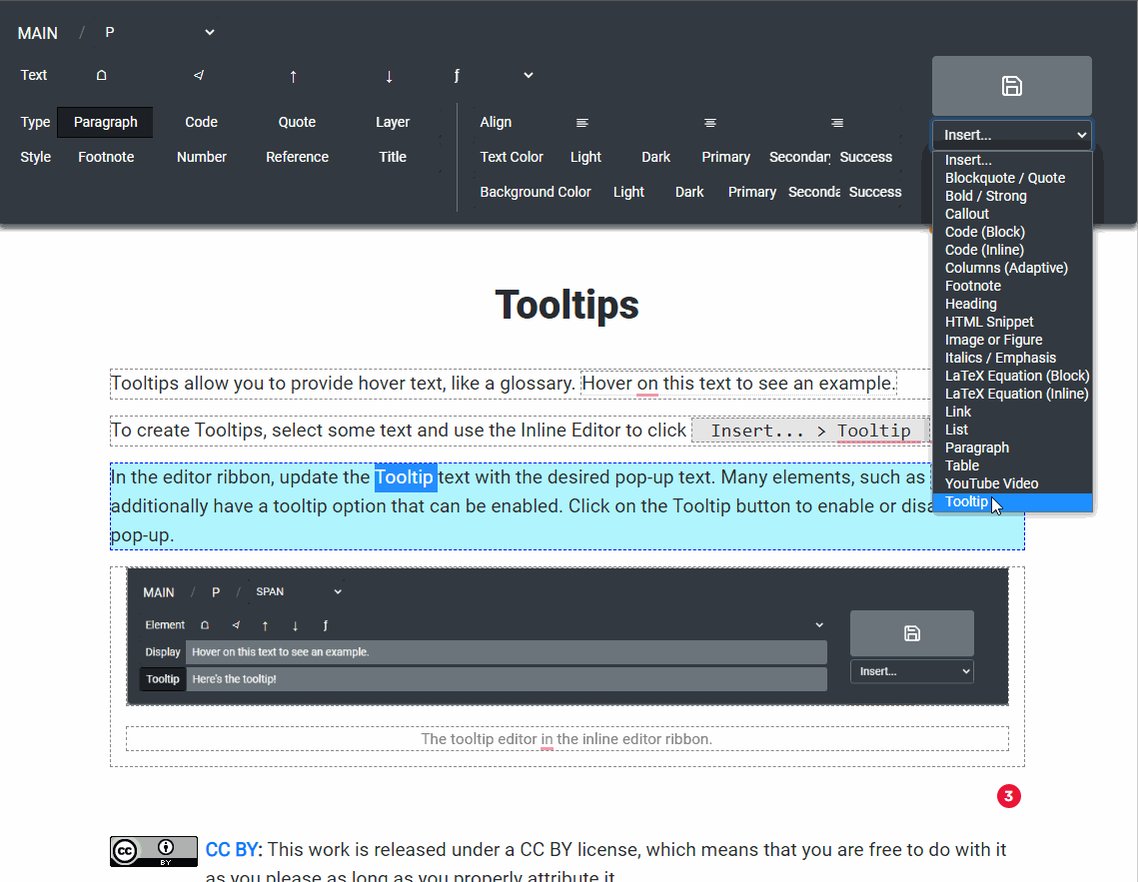Click the paper-plane arrow icon in the Text row
Viewport: 1138px width, 882px height.
click(x=199, y=75)
